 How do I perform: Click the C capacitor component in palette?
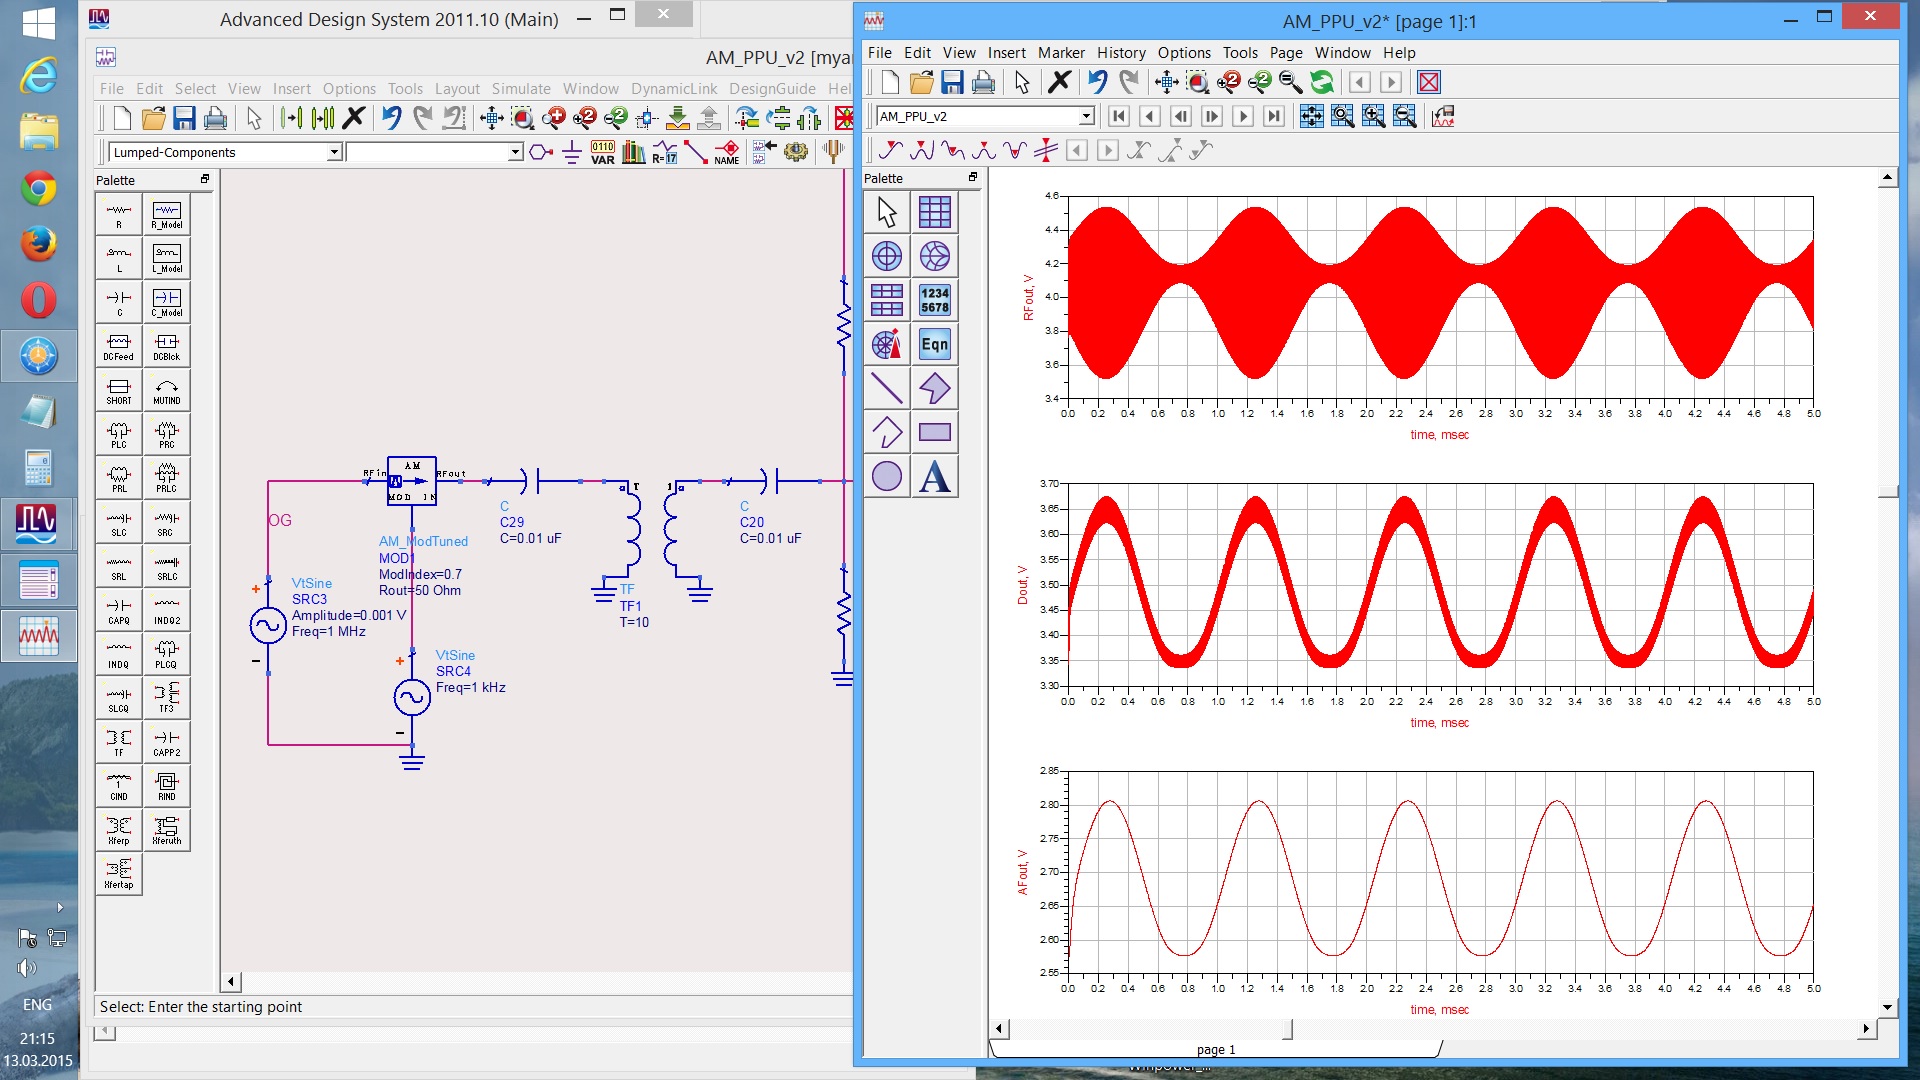point(119,302)
